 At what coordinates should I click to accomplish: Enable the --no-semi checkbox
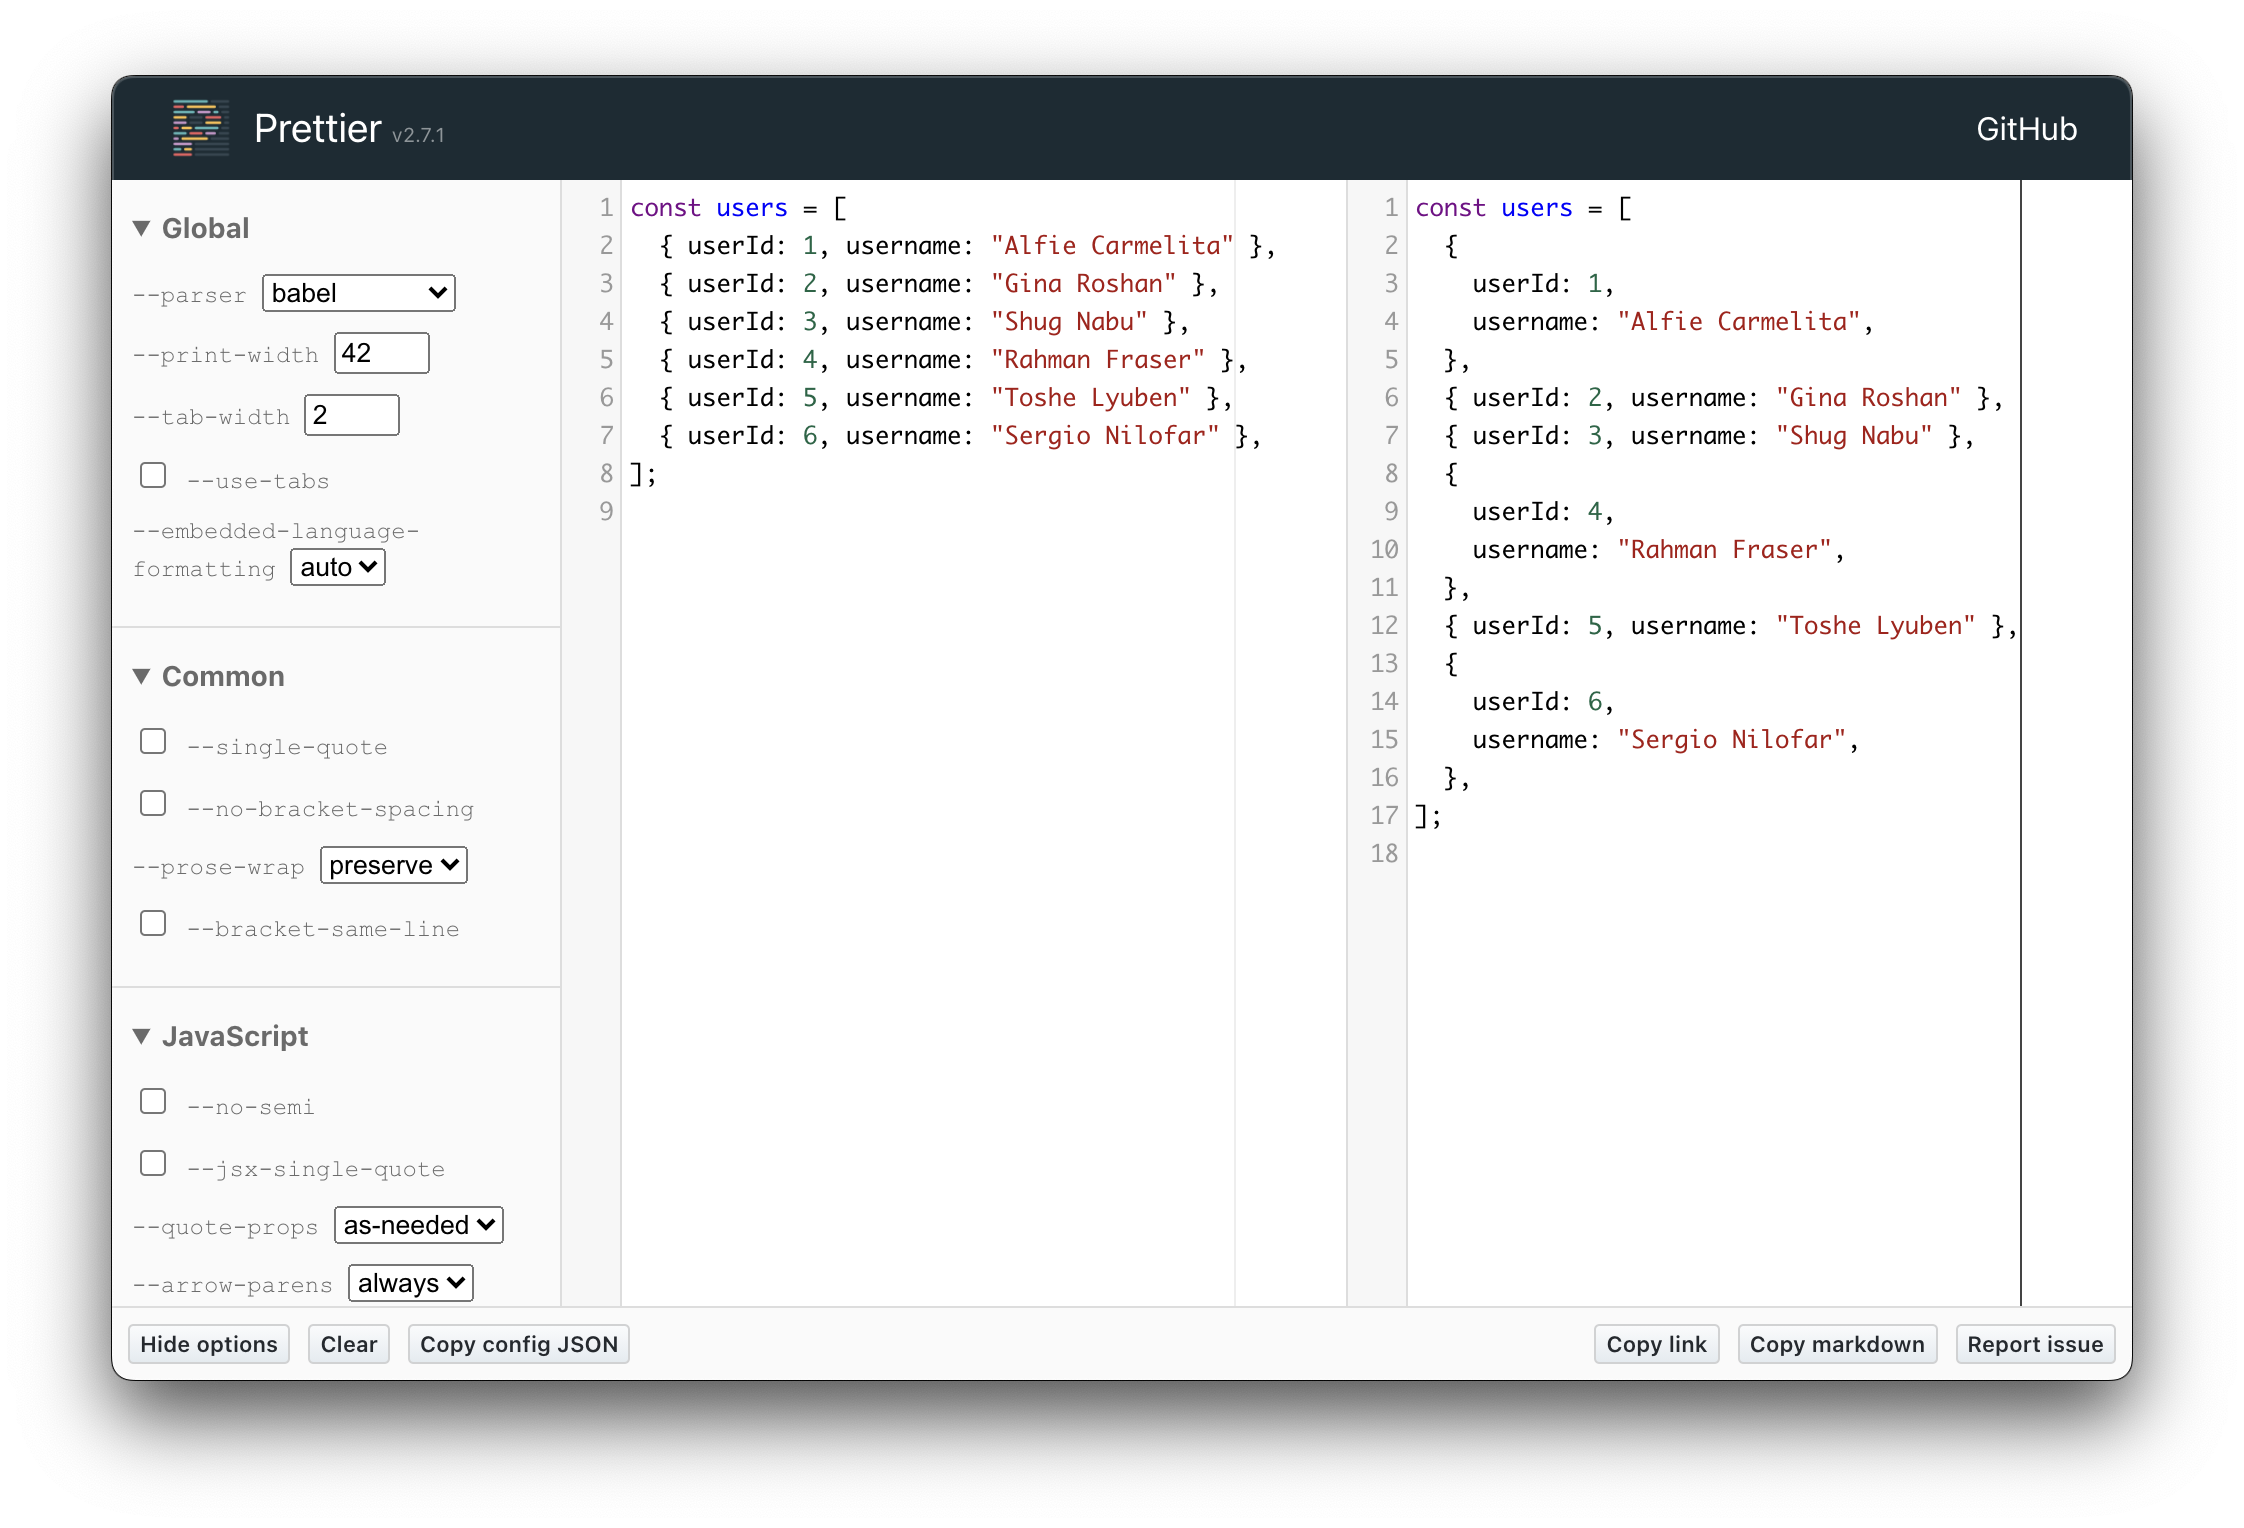coord(153,1101)
